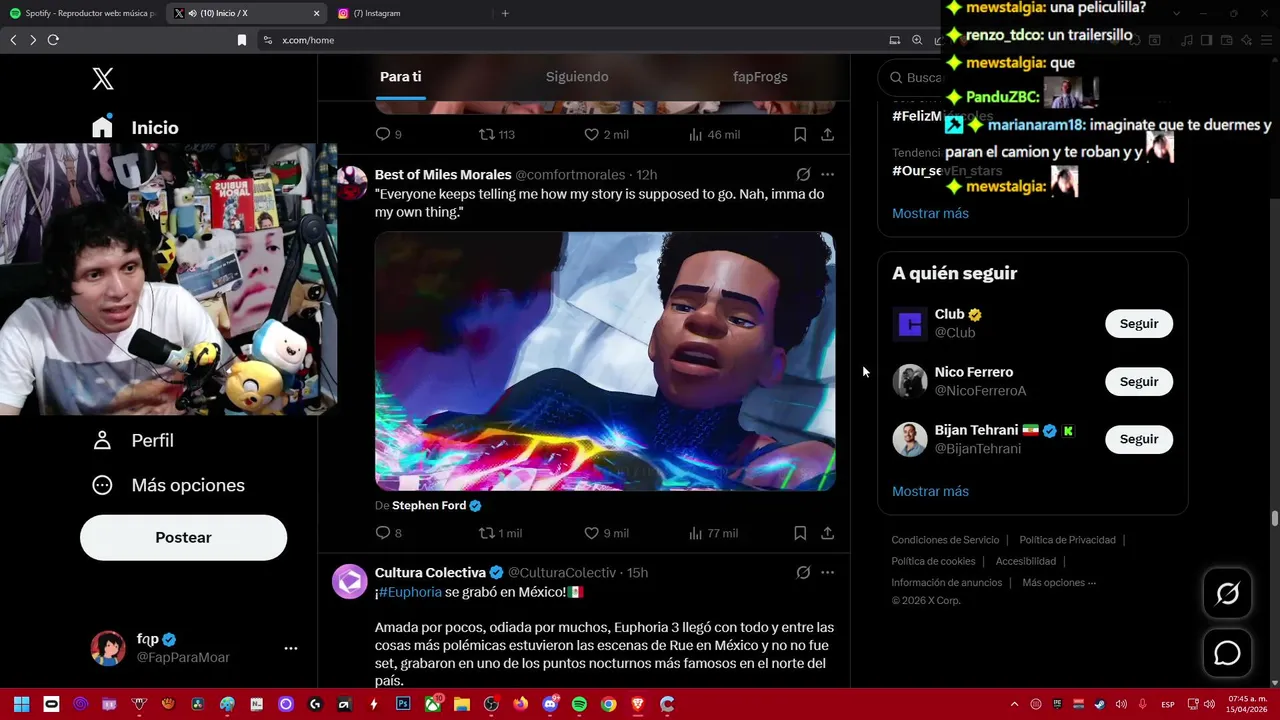Open Más opciones menu in sidebar
Viewport: 1280px width, 720px height.
[x=168, y=485]
